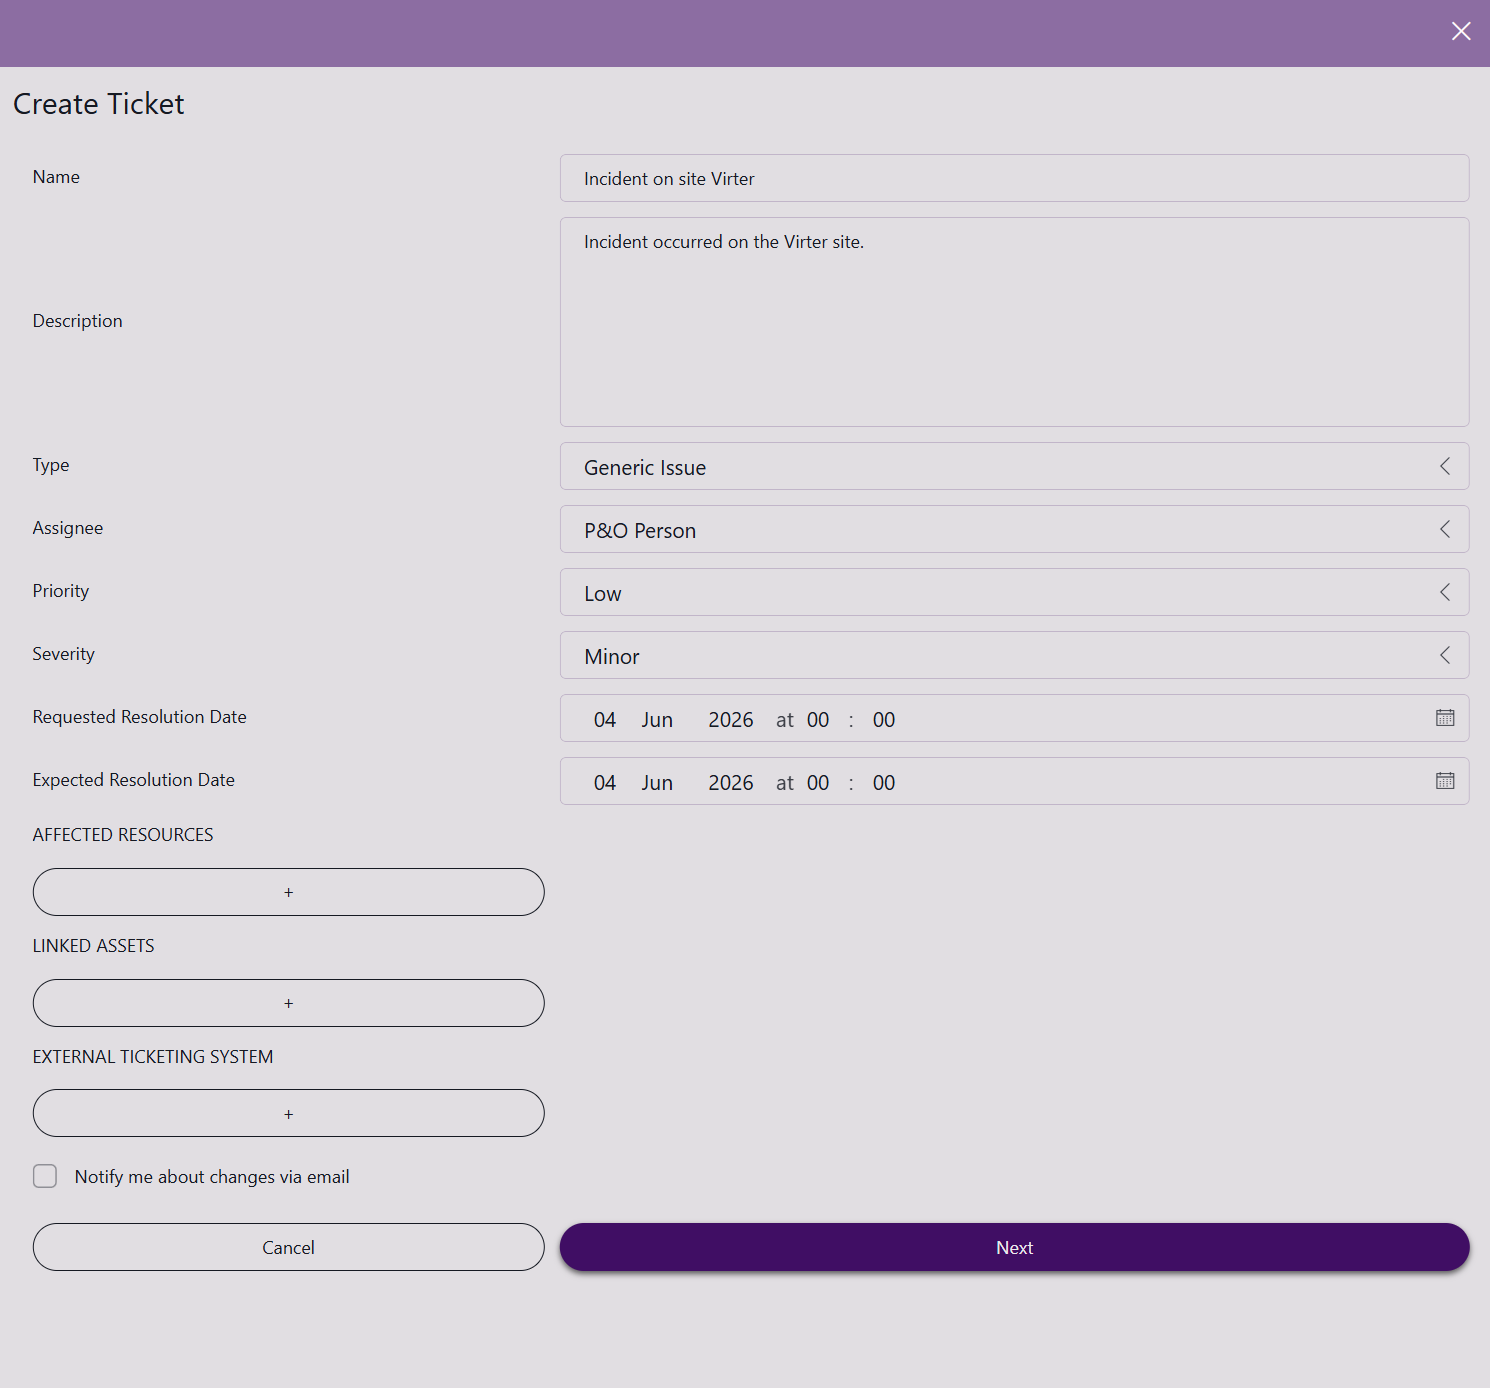
Task: Add external ticketing system with plus button
Action: pos(289,1113)
